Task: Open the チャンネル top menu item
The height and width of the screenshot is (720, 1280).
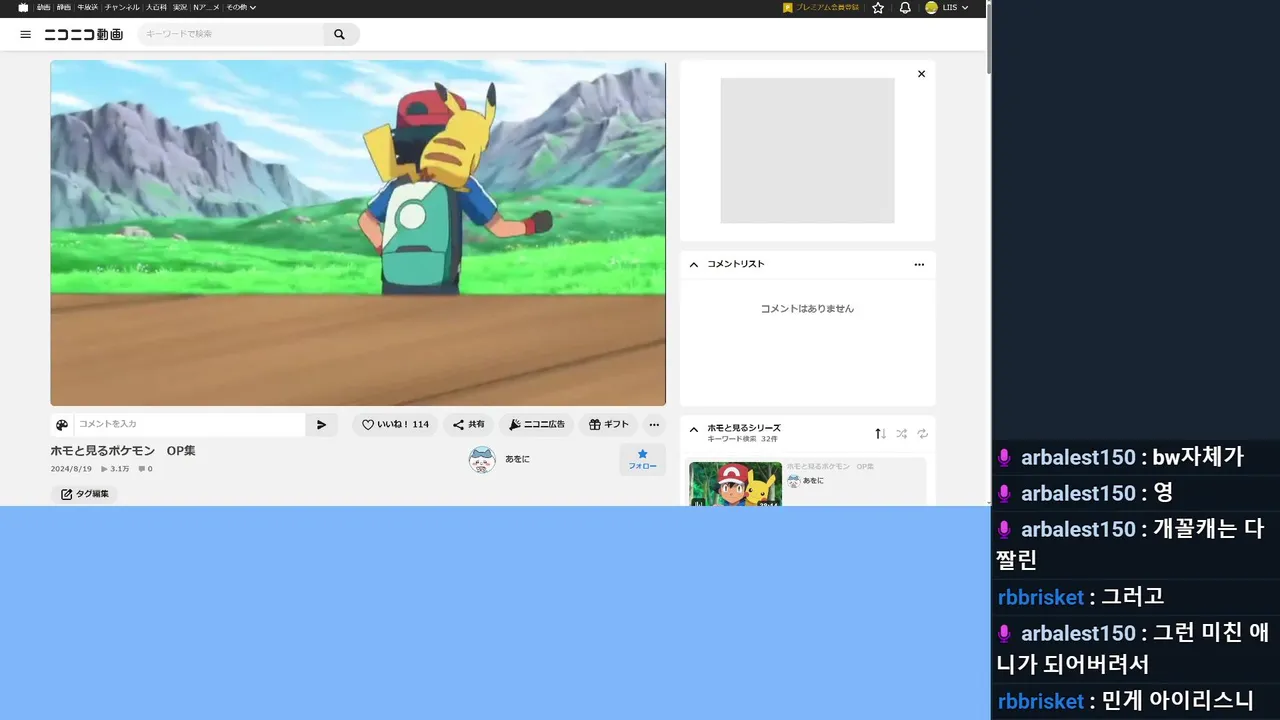Action: [122, 7]
